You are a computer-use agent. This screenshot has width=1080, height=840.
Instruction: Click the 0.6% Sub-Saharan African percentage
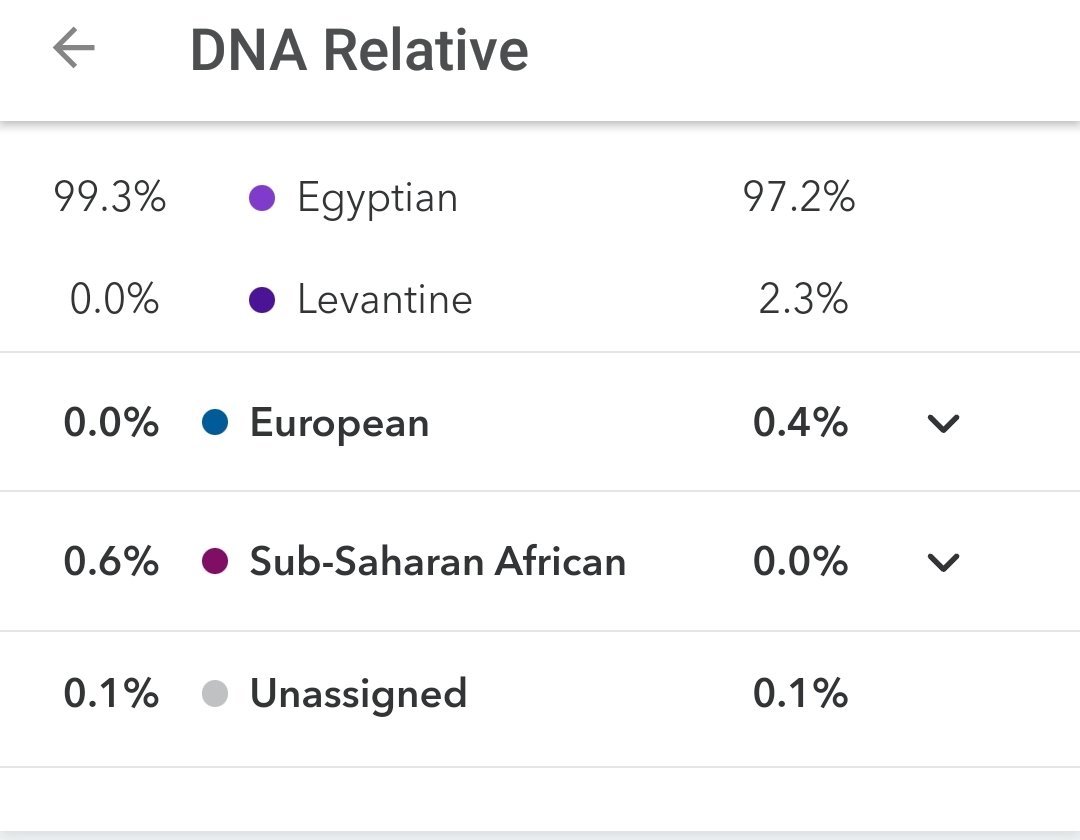[111, 562]
